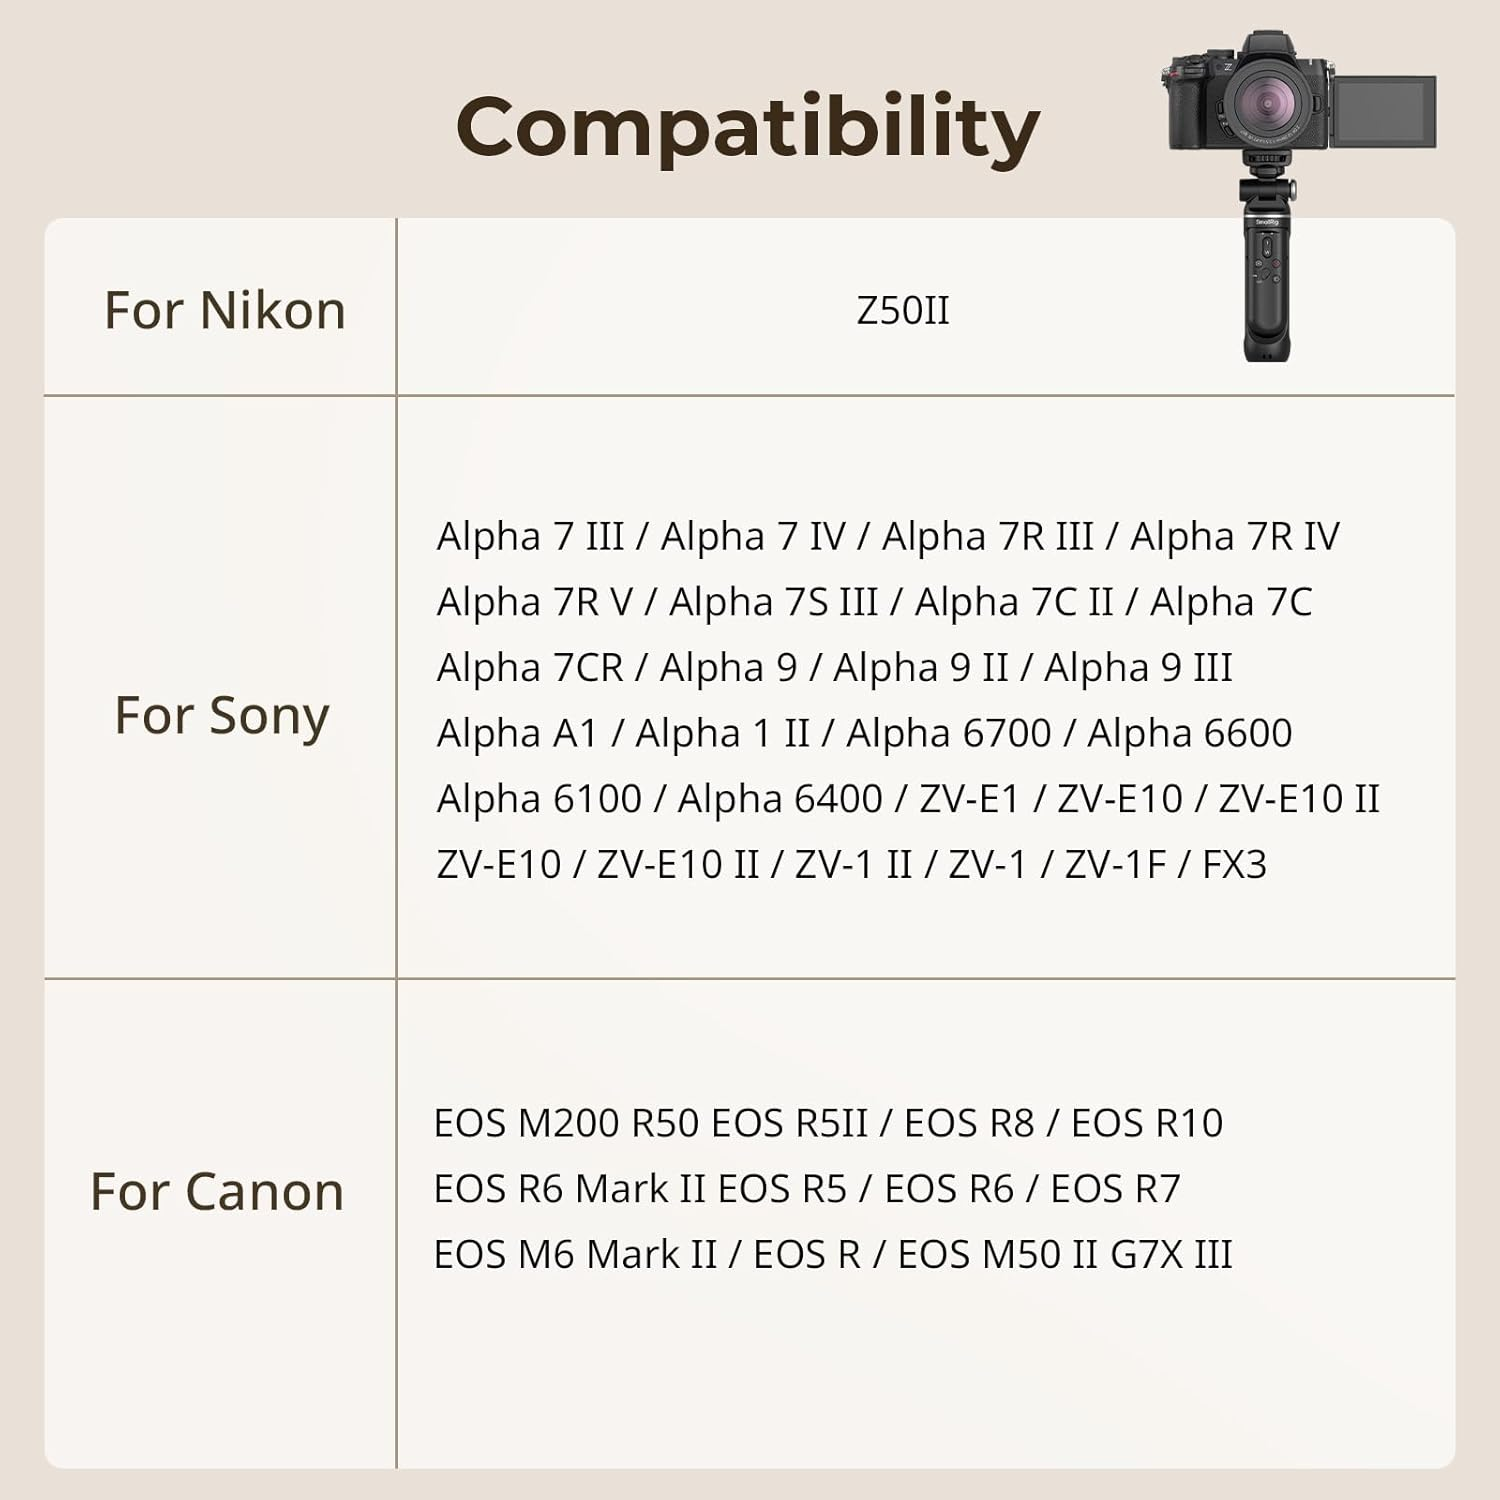1500x1500 pixels.
Task: Click the EOS M200 model text
Action: coord(527,1123)
